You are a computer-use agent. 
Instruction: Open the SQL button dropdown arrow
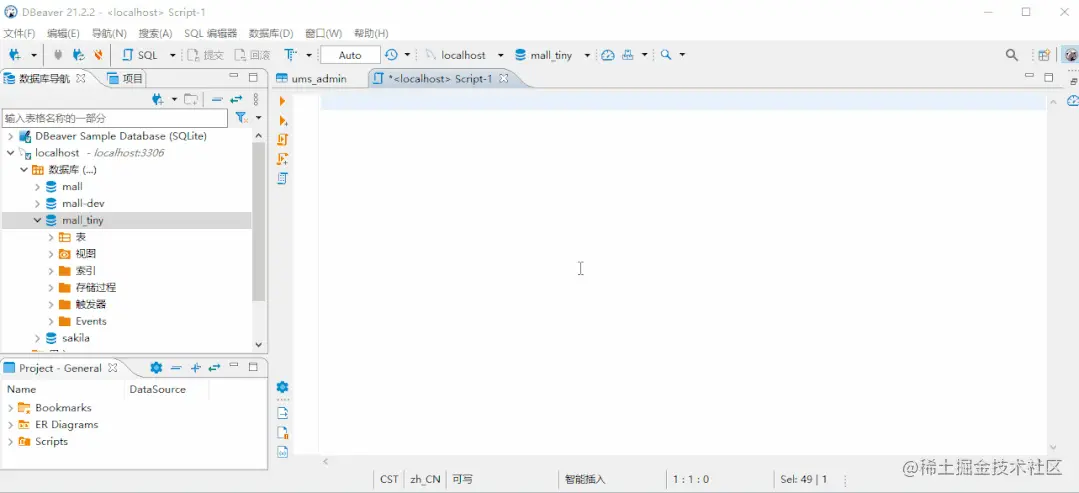tap(172, 55)
